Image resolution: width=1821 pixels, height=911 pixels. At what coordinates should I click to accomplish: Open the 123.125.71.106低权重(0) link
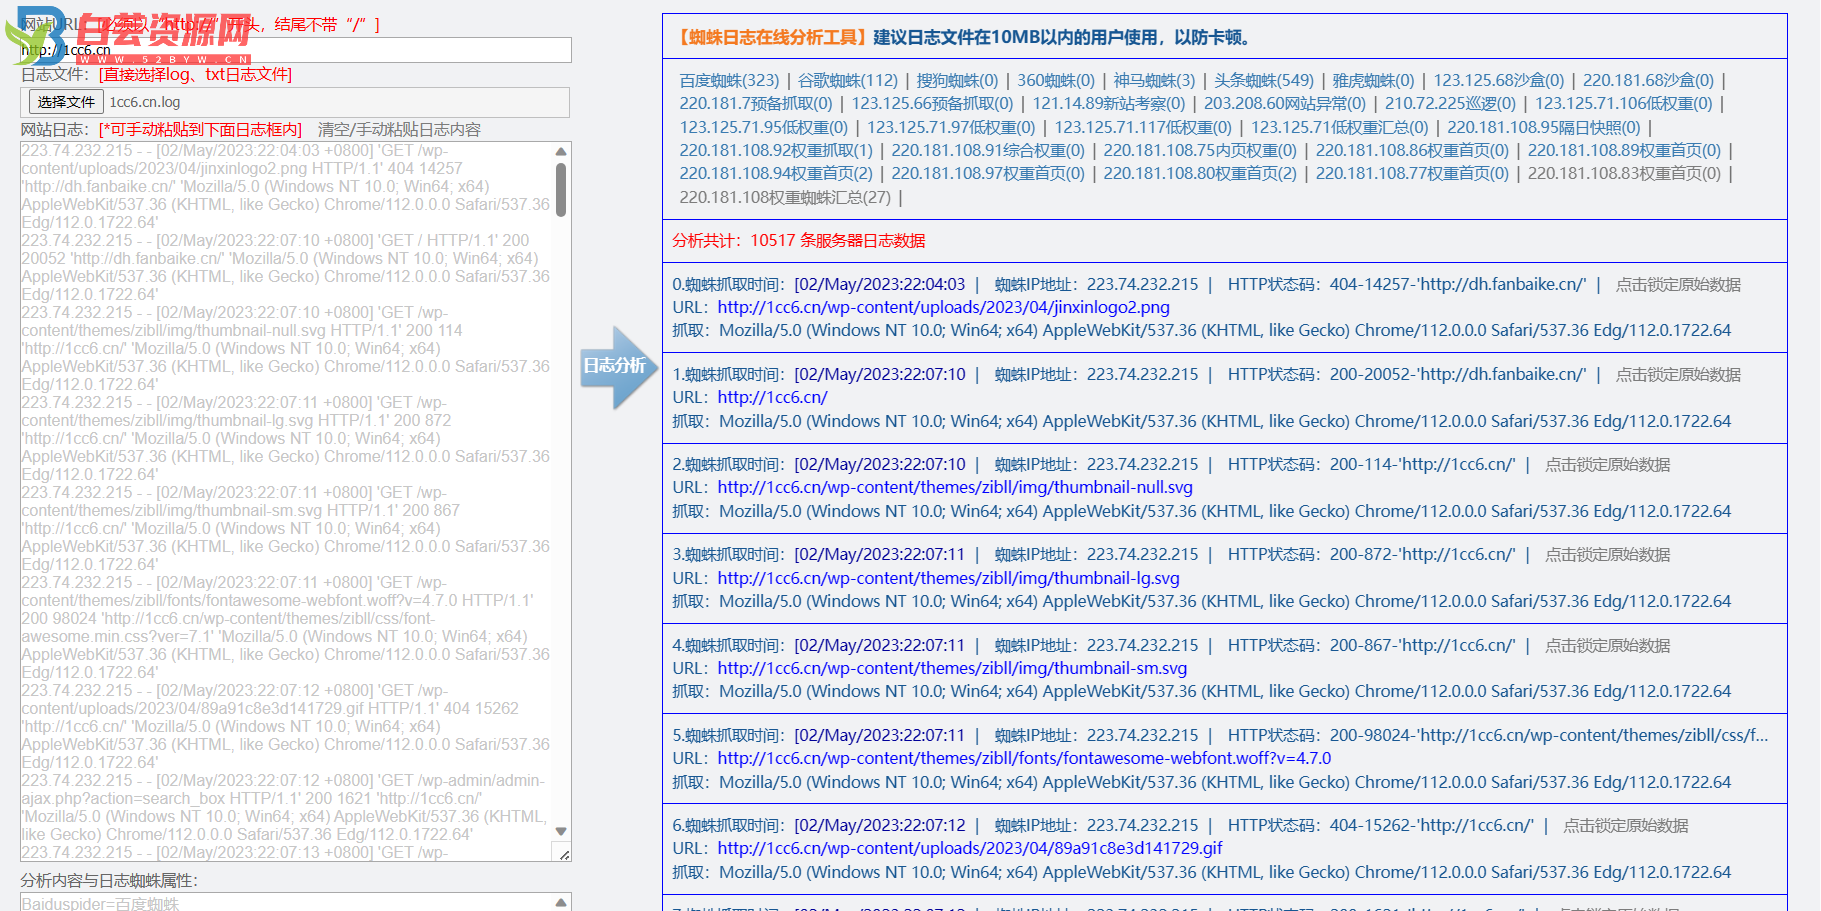(x=1624, y=103)
